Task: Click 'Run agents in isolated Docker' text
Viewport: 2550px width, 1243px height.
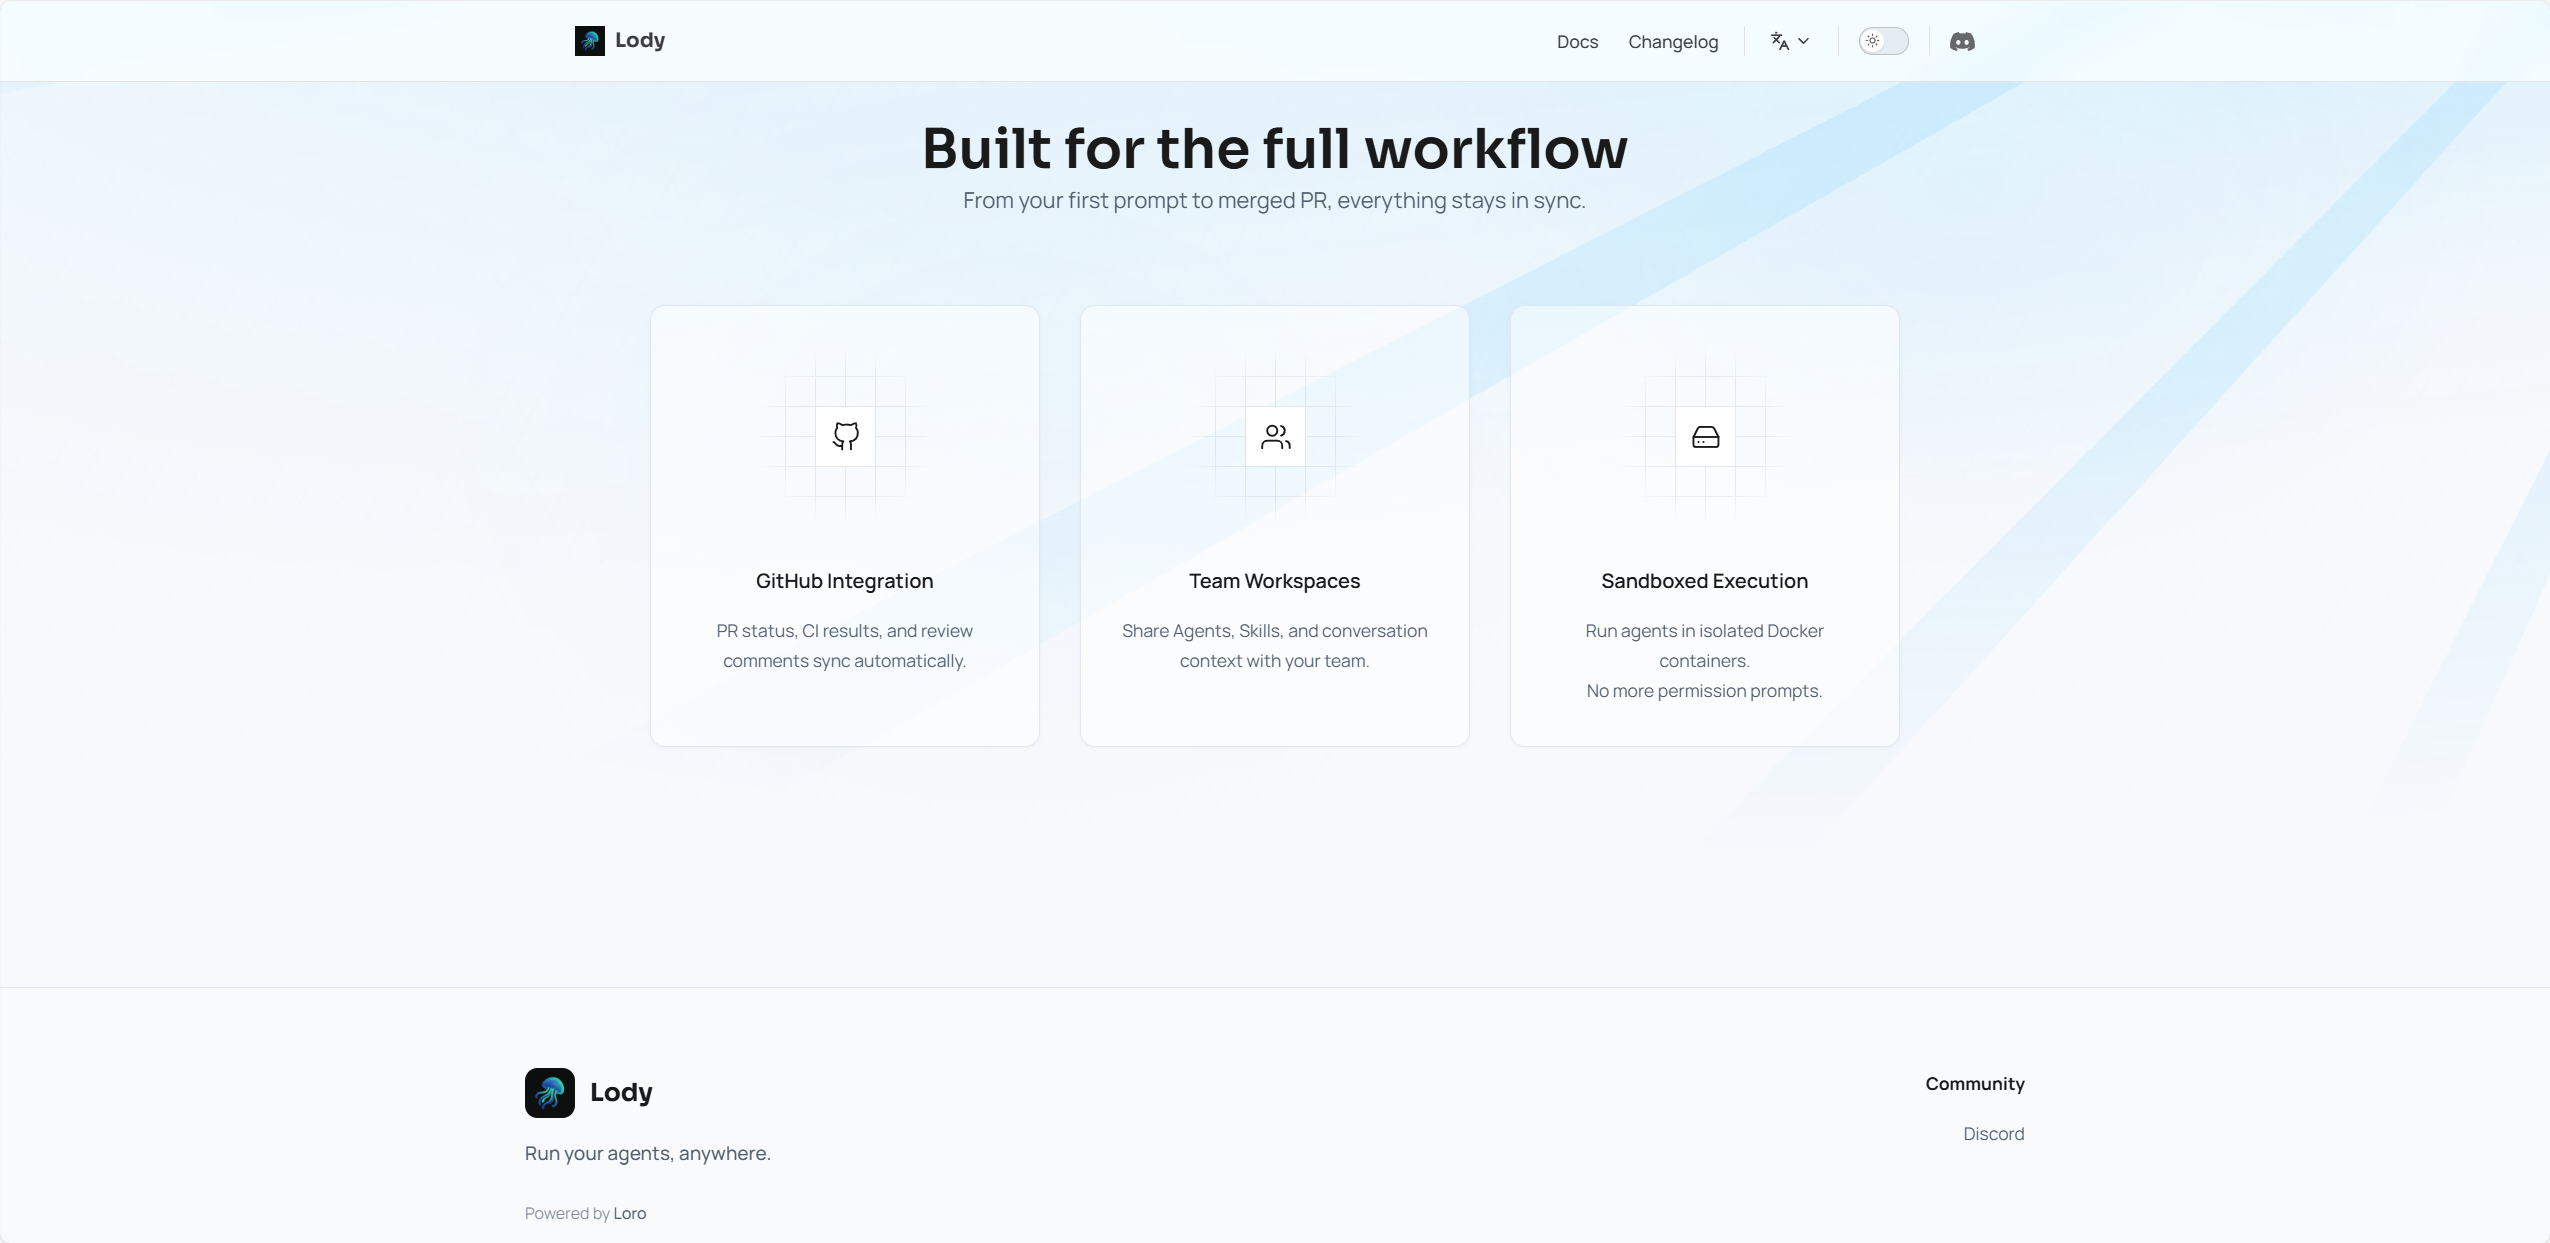Action: (x=1704, y=646)
